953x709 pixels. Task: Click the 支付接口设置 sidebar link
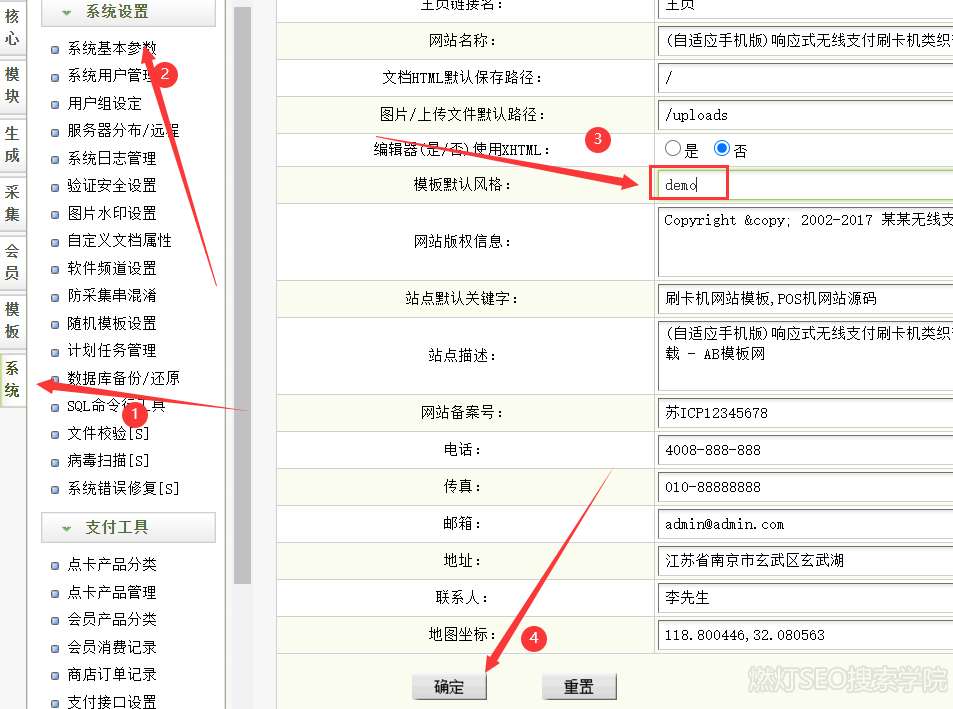click(111, 702)
